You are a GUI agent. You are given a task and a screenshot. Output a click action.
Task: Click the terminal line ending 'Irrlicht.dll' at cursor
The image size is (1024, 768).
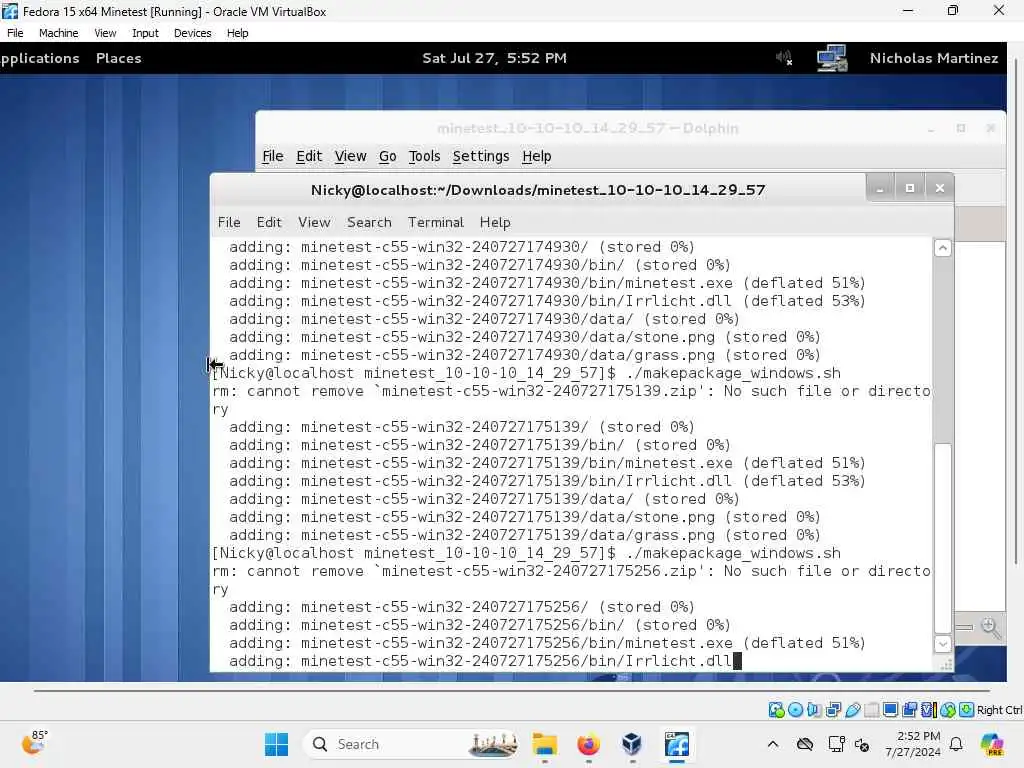481,661
